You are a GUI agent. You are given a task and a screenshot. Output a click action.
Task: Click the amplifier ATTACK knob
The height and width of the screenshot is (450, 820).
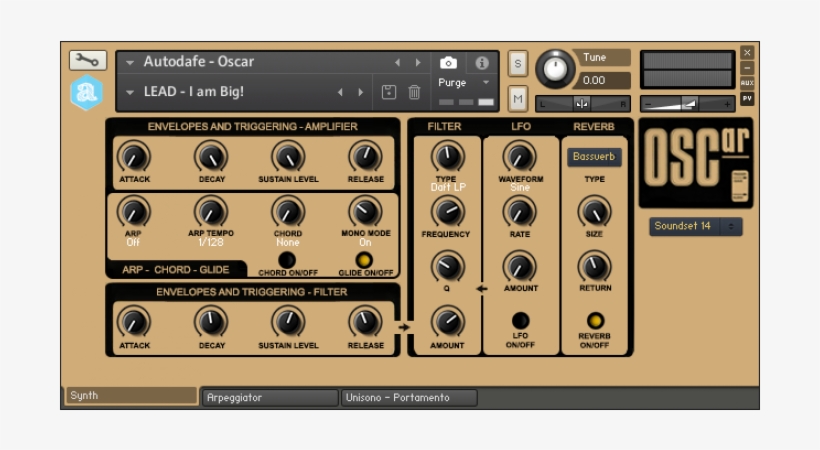pyautogui.click(x=134, y=157)
